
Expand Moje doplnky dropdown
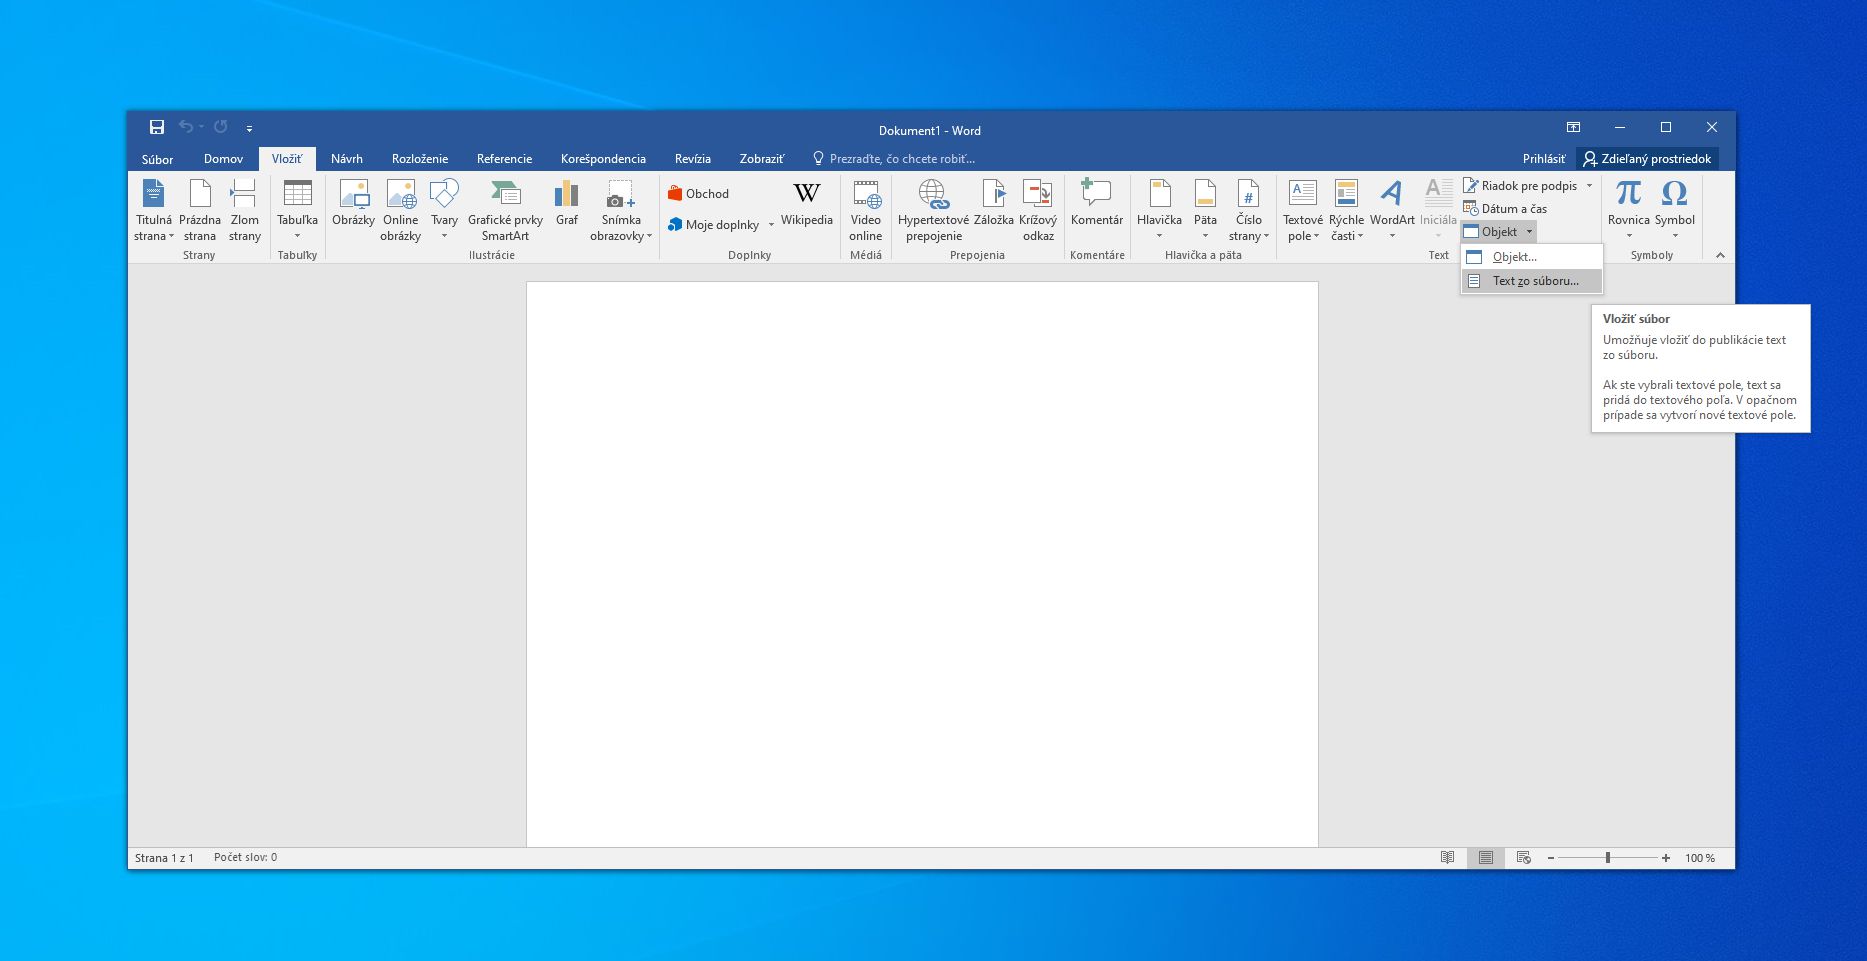point(771,225)
